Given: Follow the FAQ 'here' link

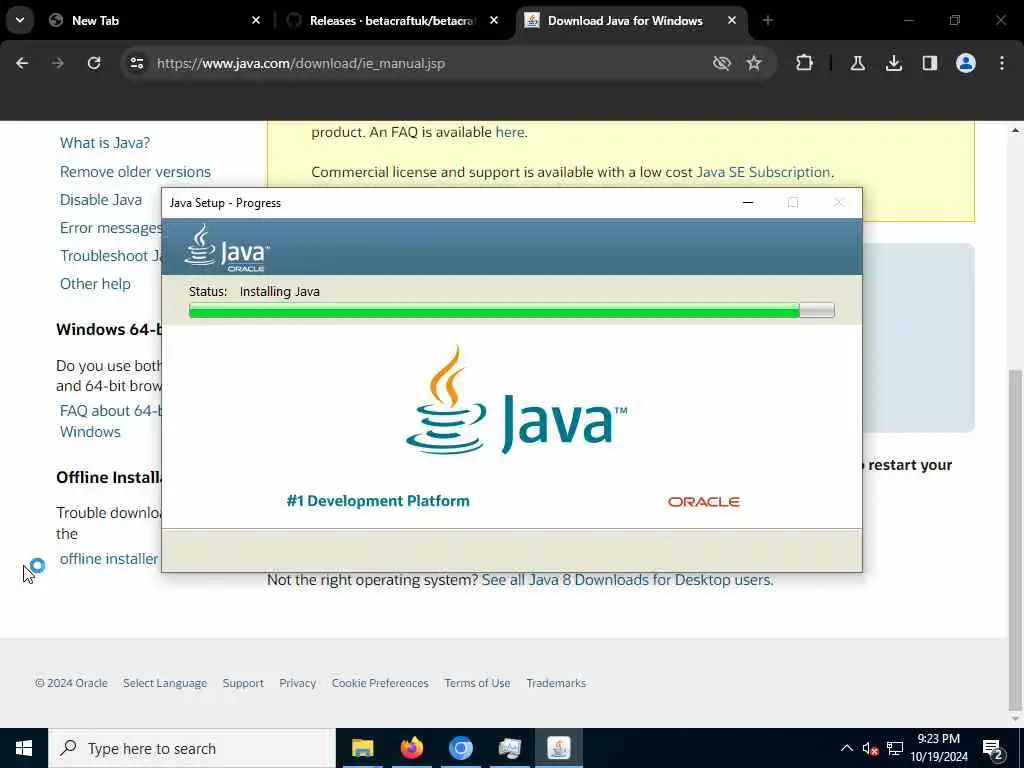Looking at the screenshot, I should (x=509, y=132).
